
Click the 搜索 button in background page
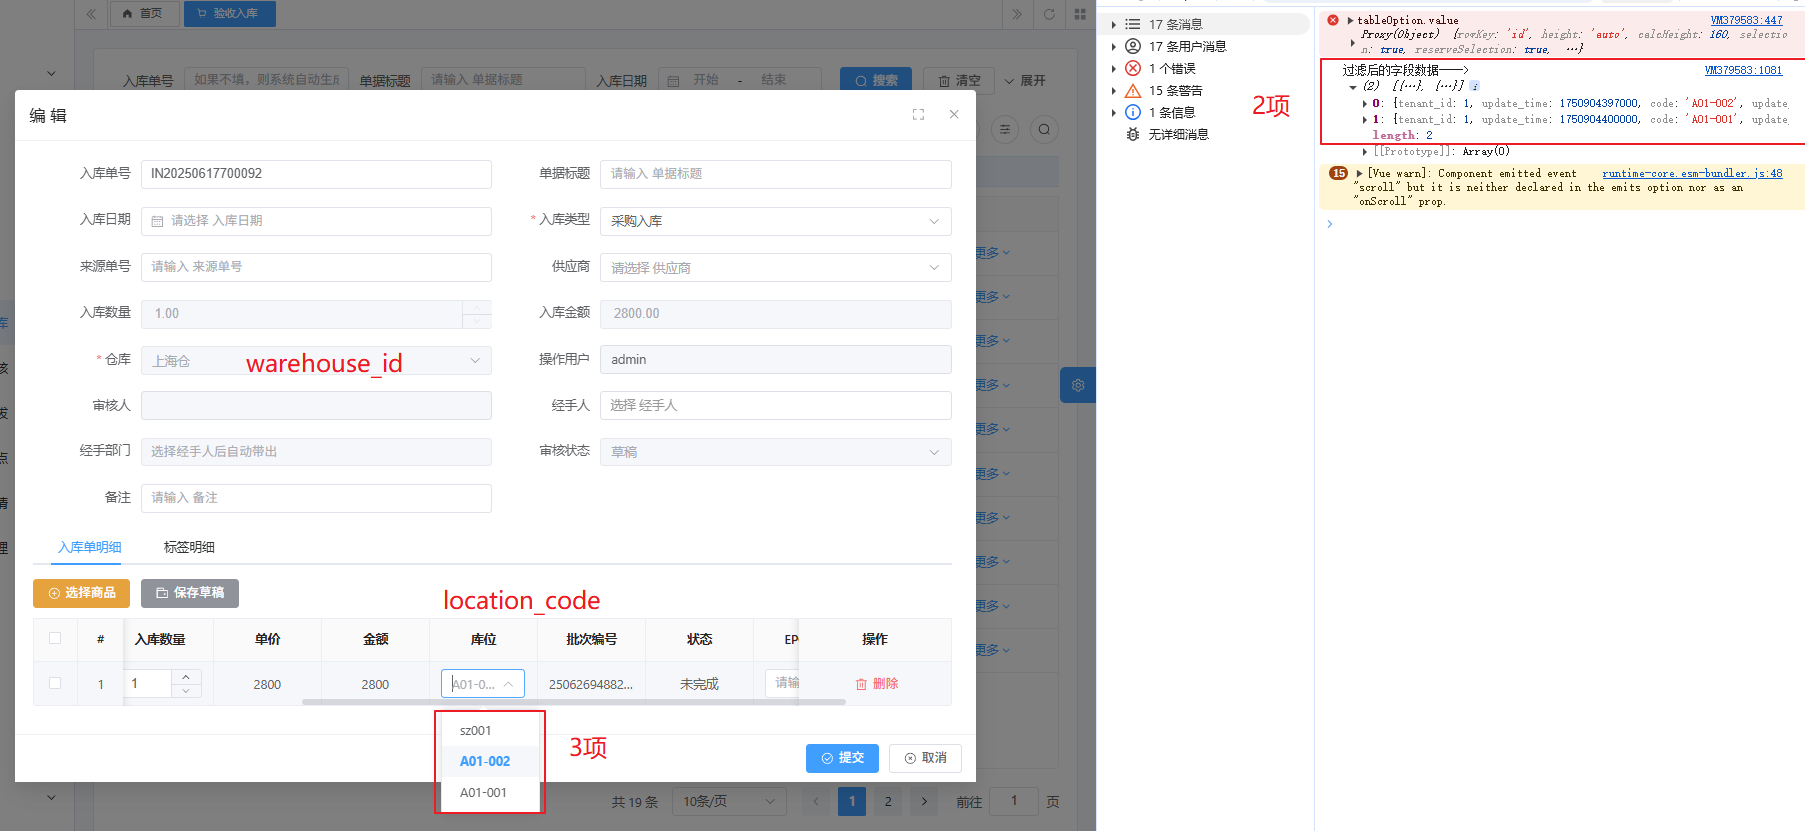[876, 80]
